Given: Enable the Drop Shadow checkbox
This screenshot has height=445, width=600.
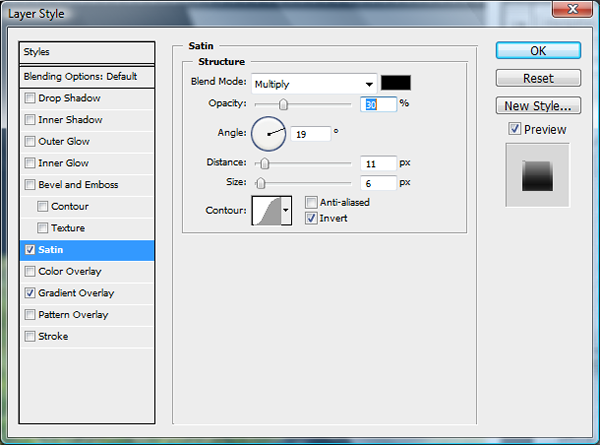Looking at the screenshot, I should [31, 98].
